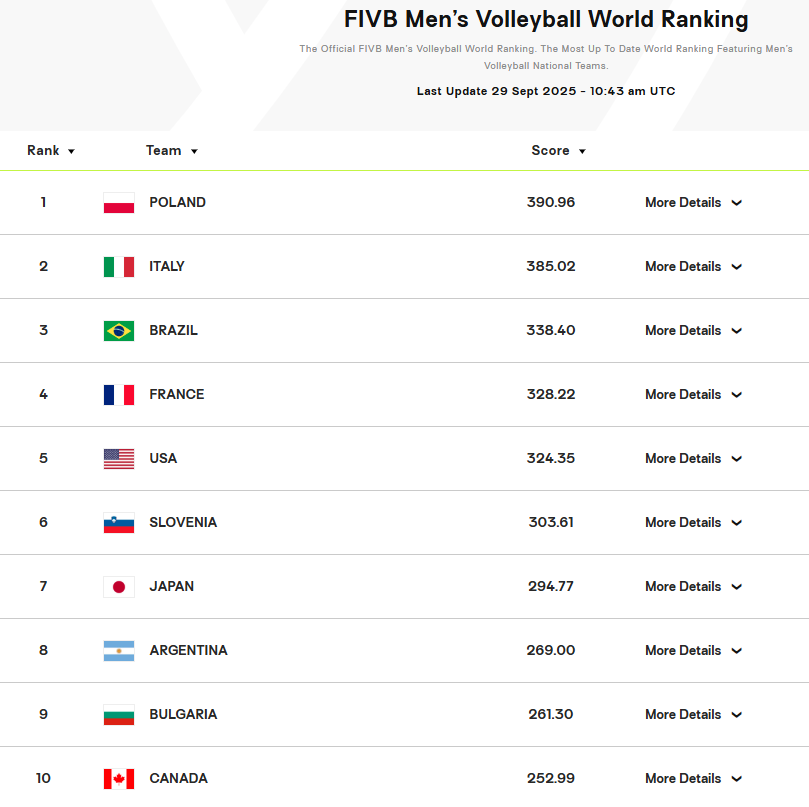Image resolution: width=809 pixels, height=807 pixels.
Task: Sort the table by Rank column
Action: tap(51, 151)
